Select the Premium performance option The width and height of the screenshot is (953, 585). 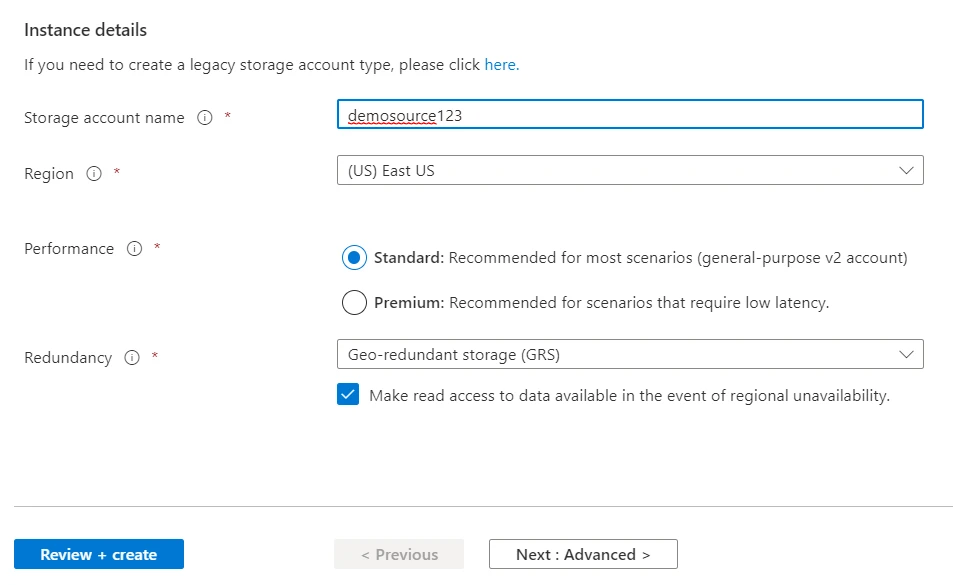pyautogui.click(x=355, y=302)
